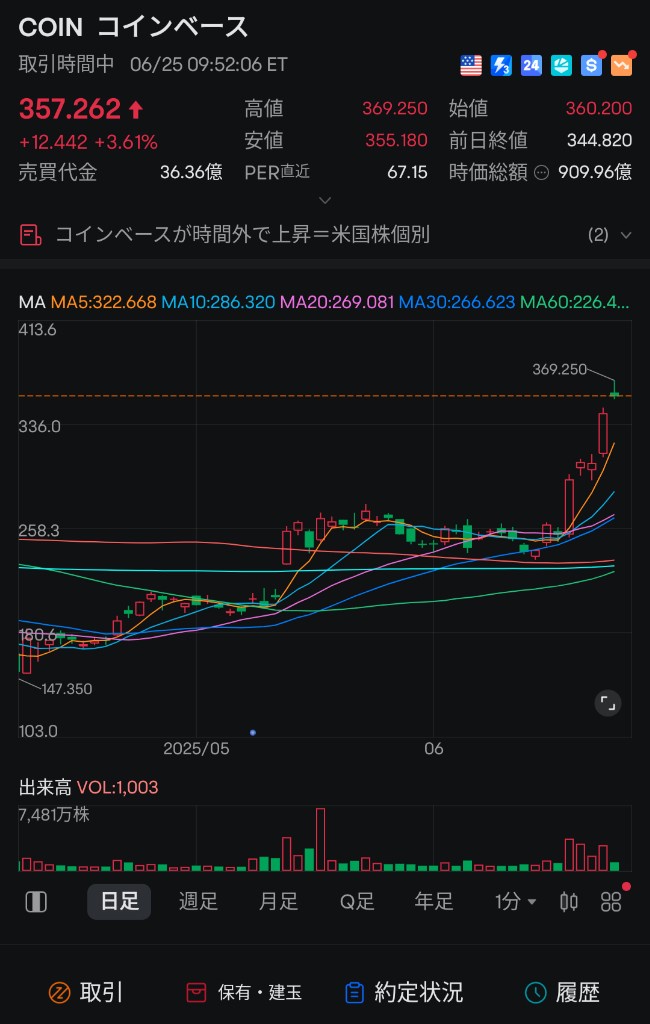Tap the market cap info circle icon
Viewport: 650px width, 1024px height.
(542, 172)
